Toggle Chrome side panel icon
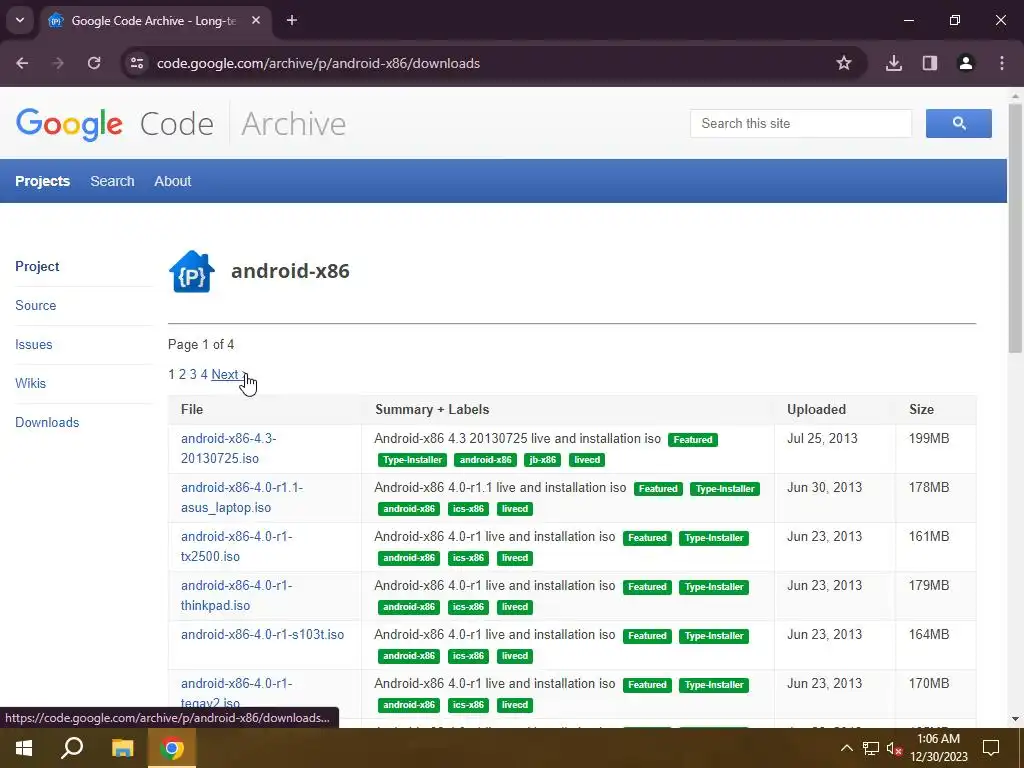 pyautogui.click(x=930, y=63)
